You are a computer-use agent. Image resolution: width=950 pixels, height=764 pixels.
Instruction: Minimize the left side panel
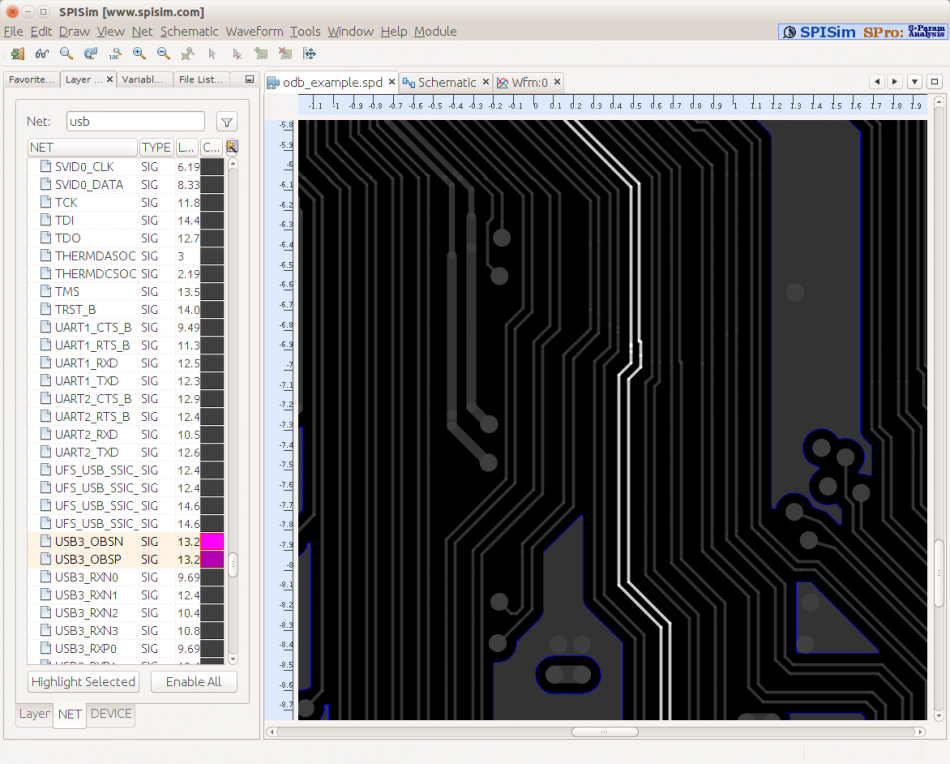[249, 80]
